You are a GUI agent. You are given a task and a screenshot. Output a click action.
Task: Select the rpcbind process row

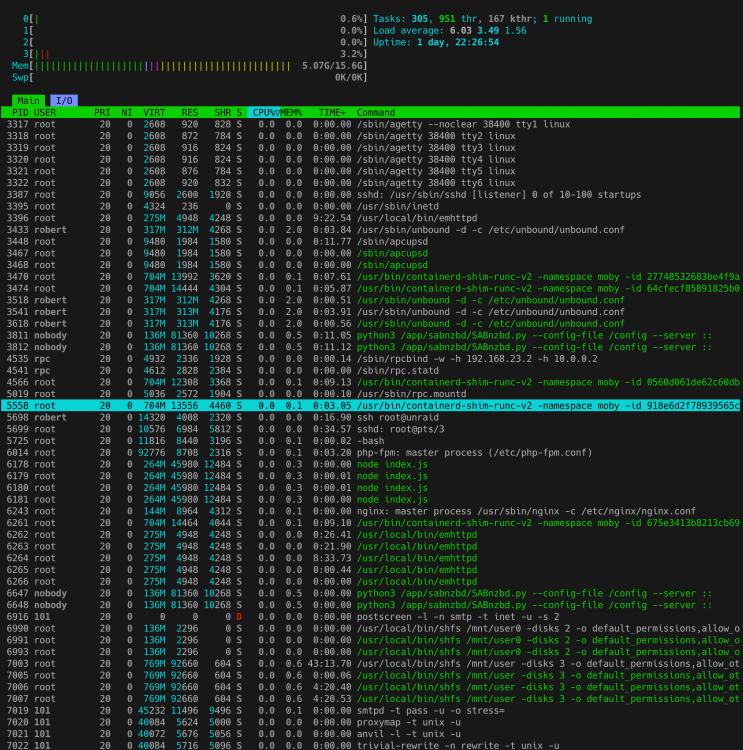(370, 359)
